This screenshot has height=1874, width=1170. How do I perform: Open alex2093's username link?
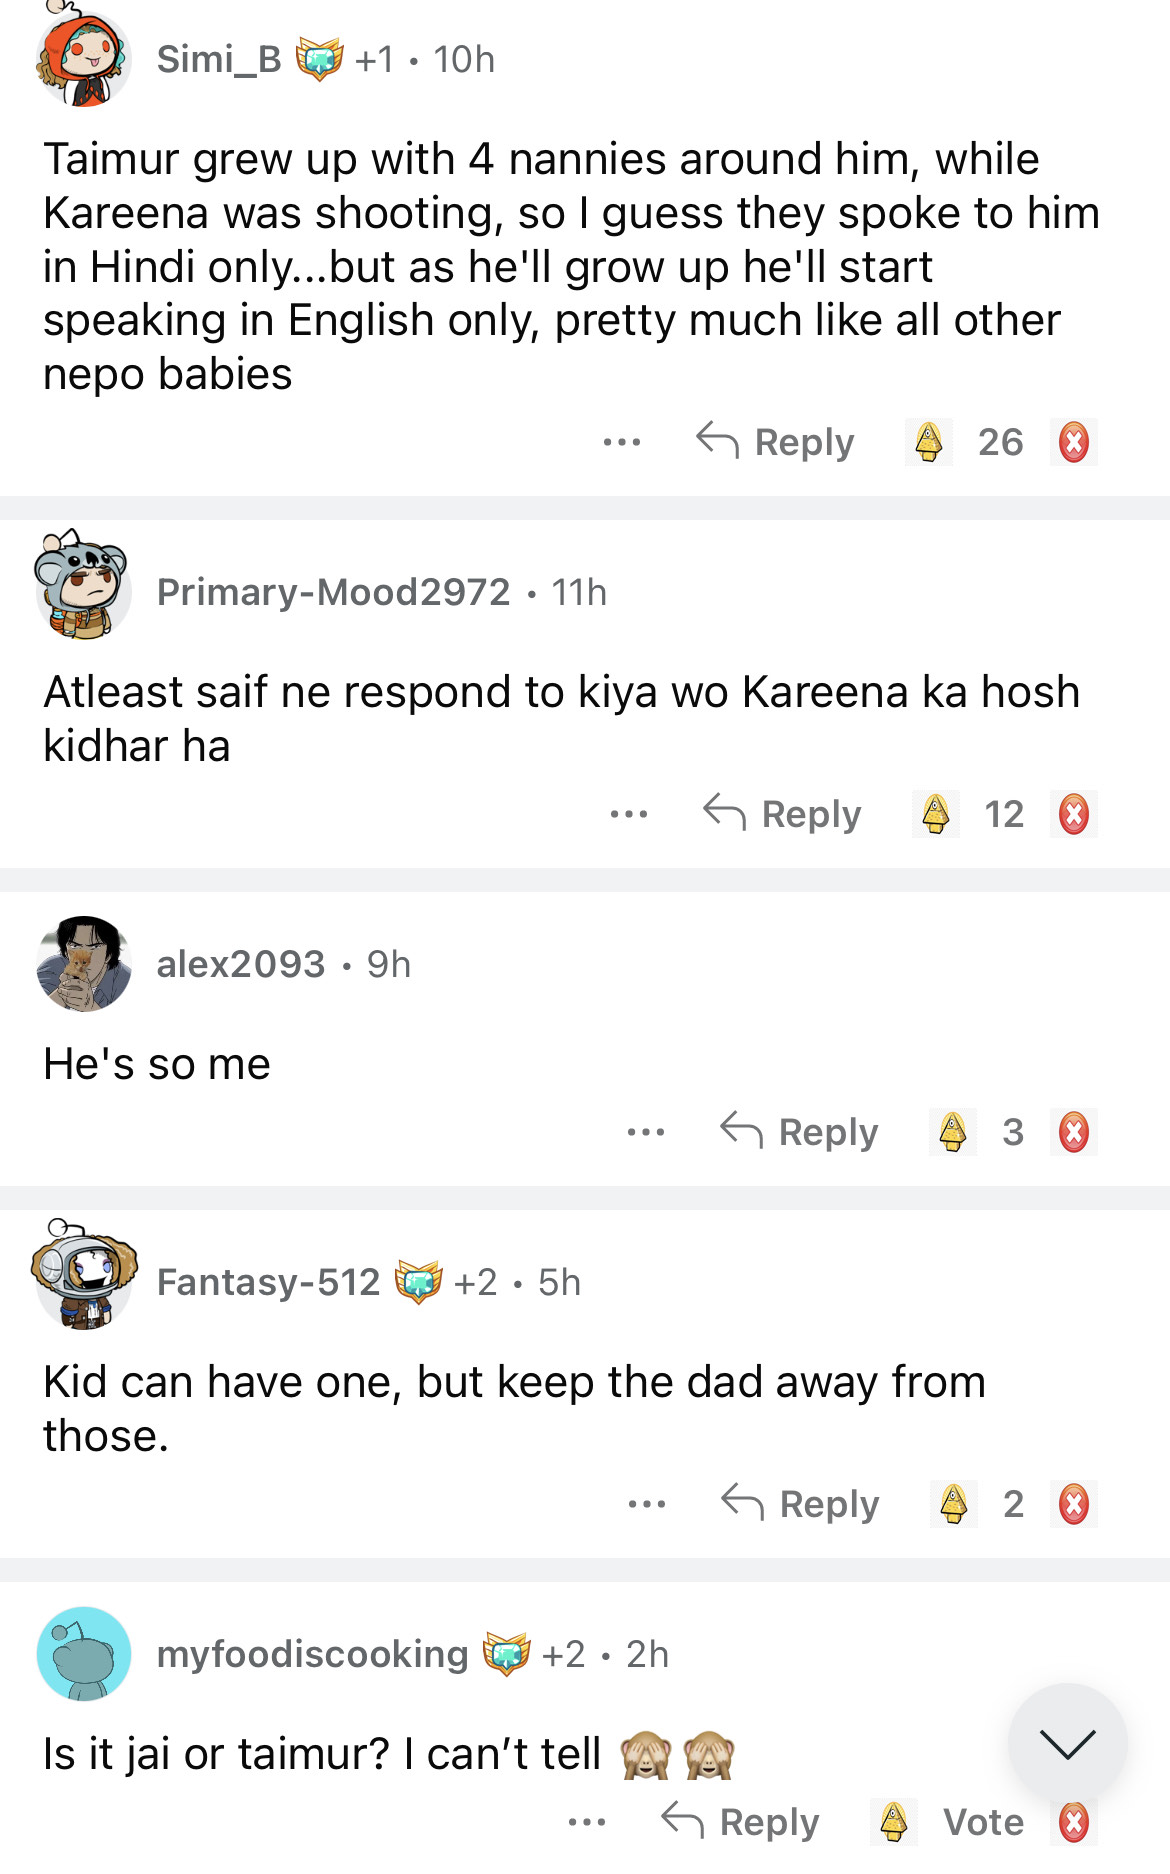pos(241,964)
